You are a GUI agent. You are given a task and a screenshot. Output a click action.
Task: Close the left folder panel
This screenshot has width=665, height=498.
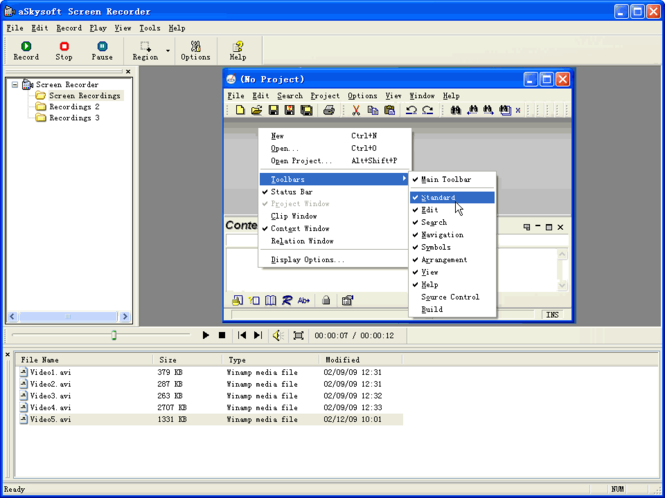point(128,72)
